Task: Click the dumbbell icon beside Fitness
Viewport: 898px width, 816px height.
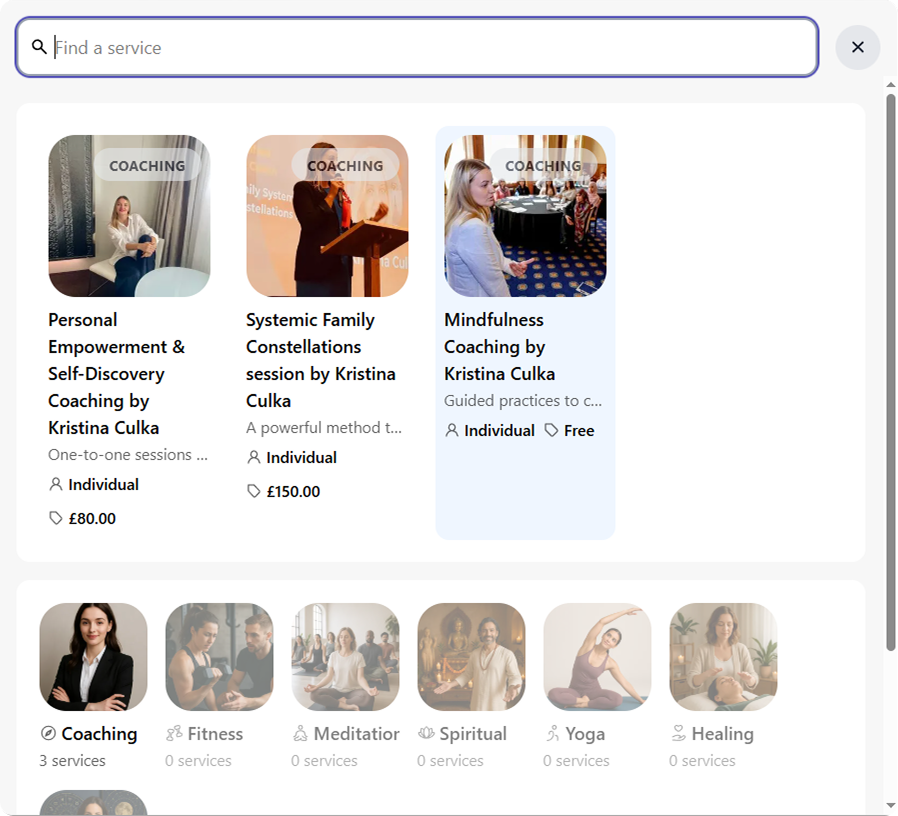Action: (174, 734)
